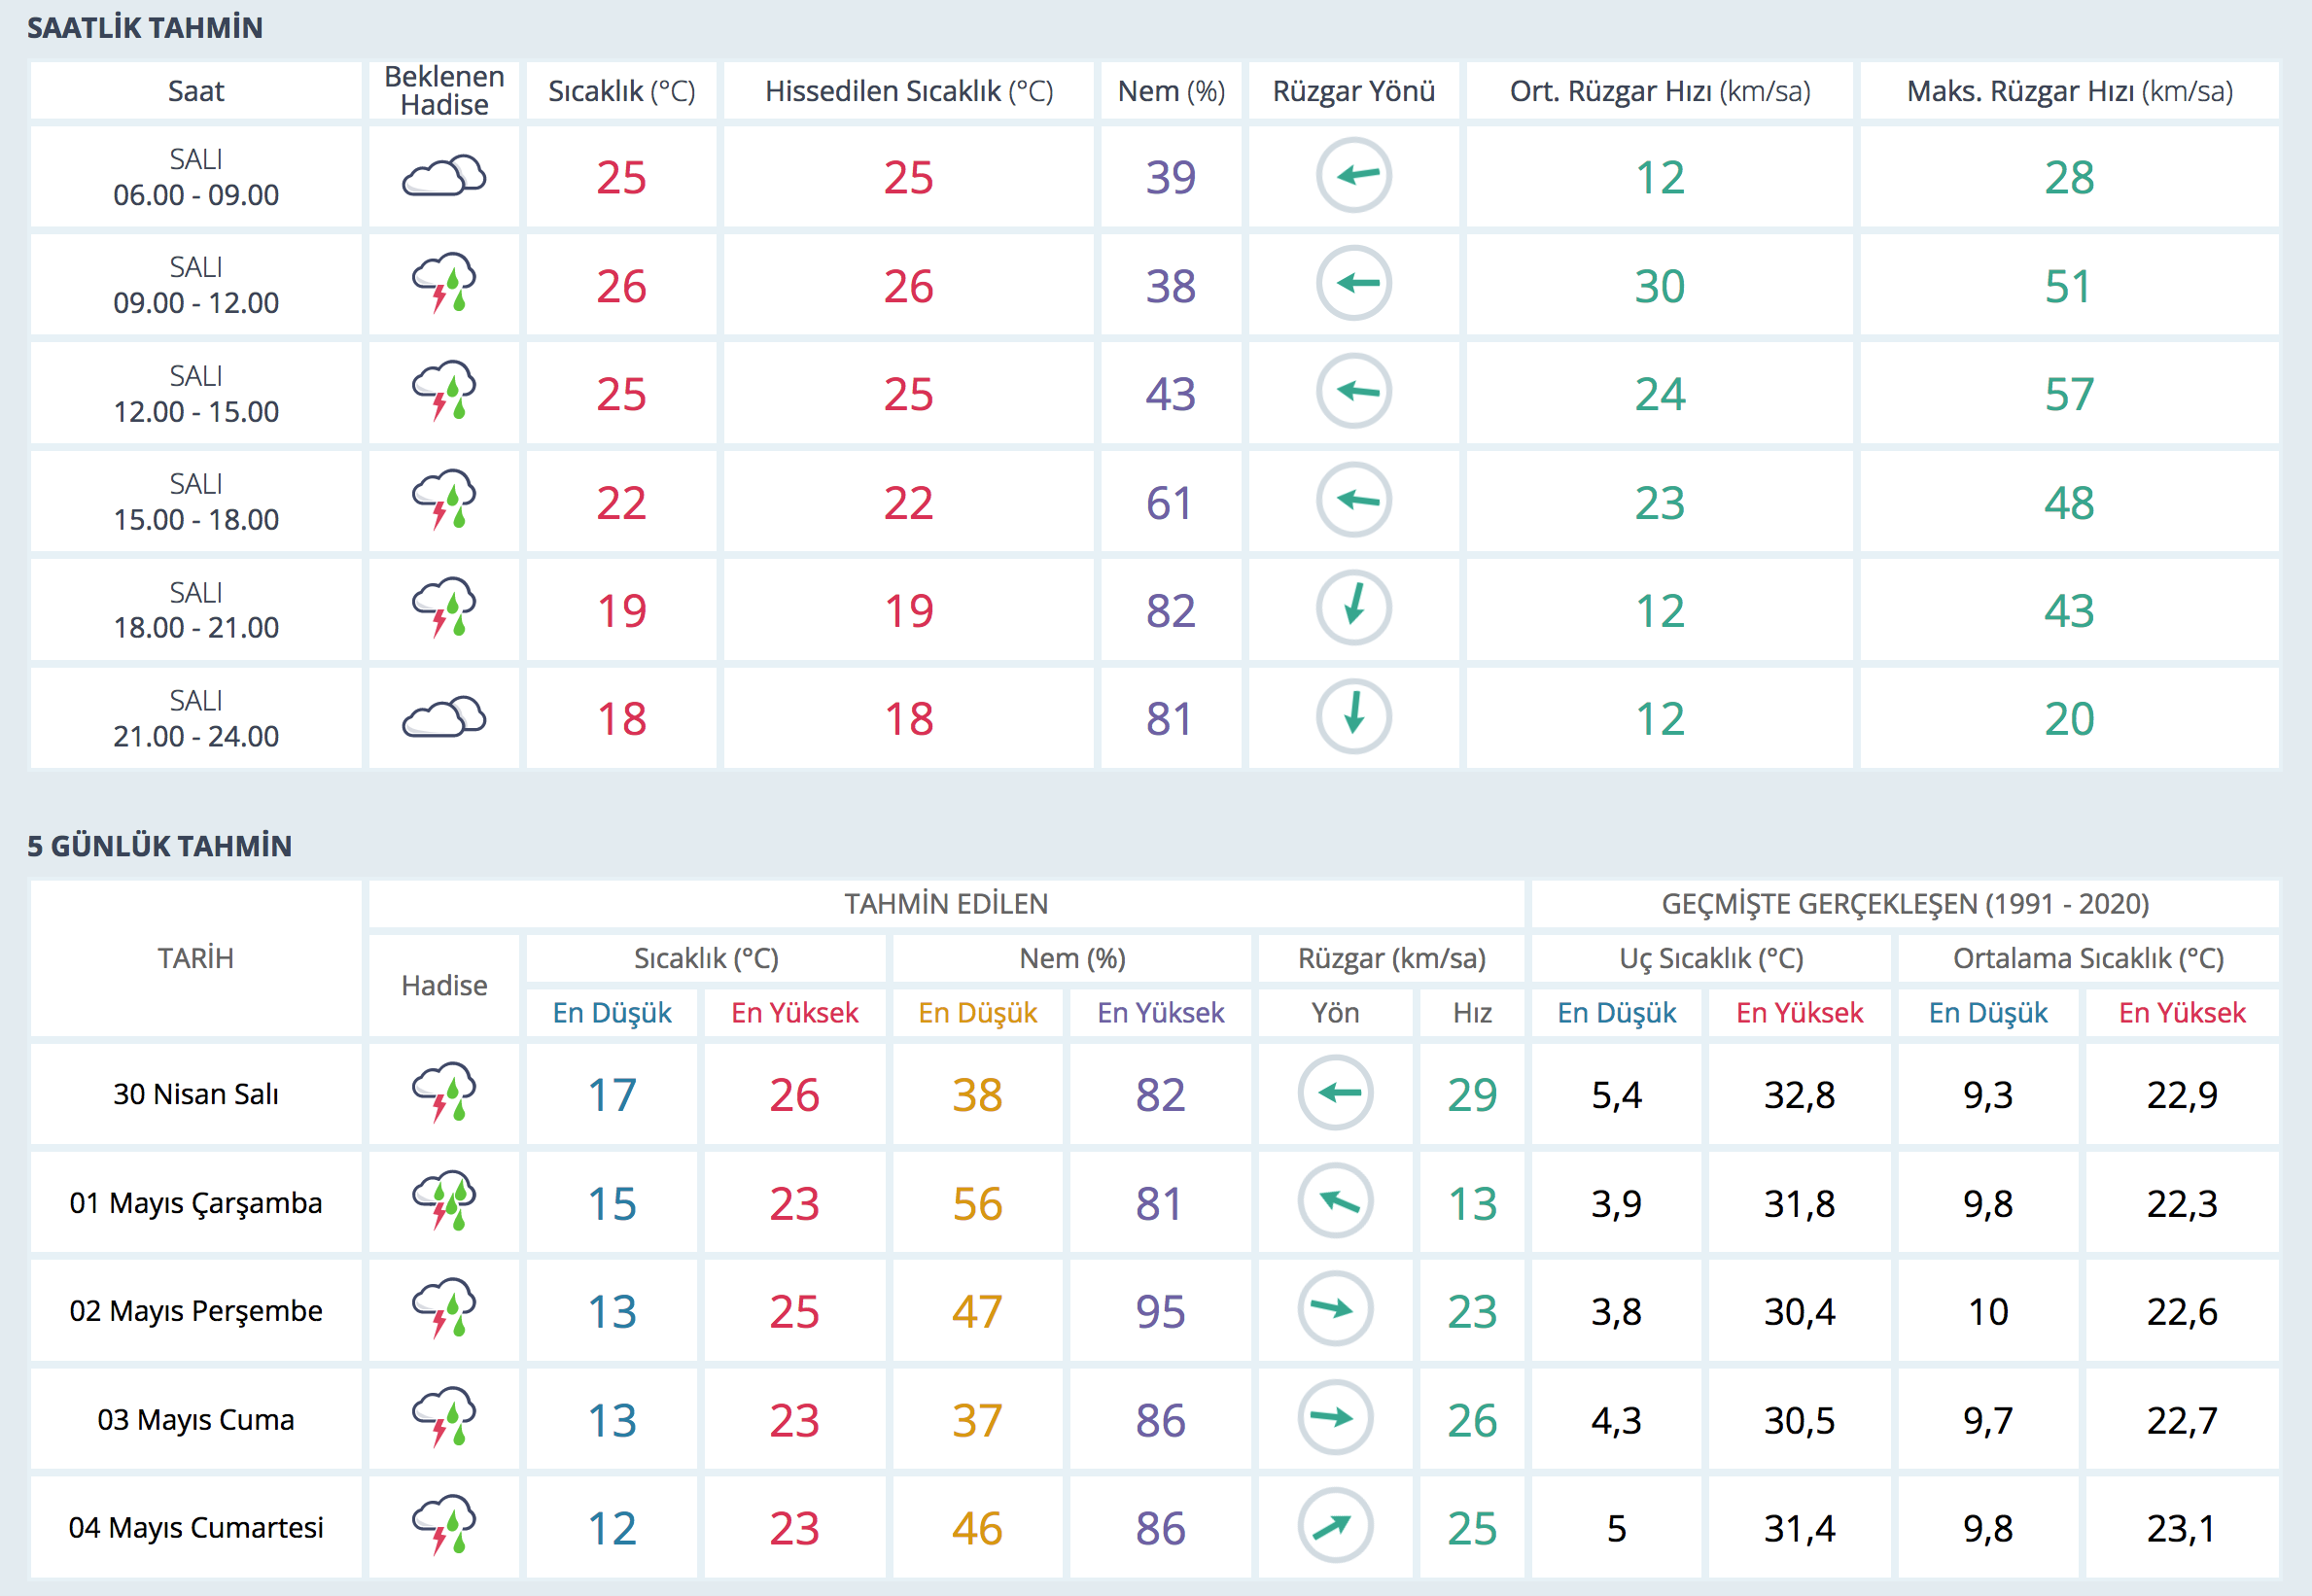Screen dimensions: 2312x1596
Task: Click the Maks. Rüzgar Hızı header
Action: [x=2070, y=91]
